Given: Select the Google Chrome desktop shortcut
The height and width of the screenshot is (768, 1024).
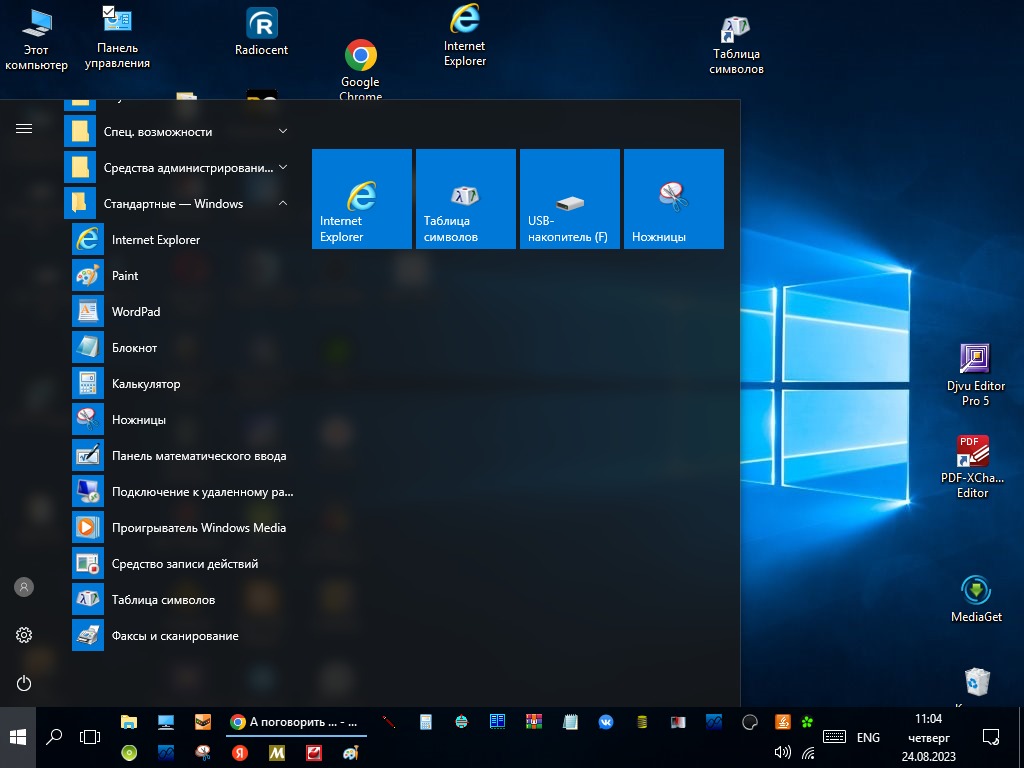Looking at the screenshot, I should 360,71.
